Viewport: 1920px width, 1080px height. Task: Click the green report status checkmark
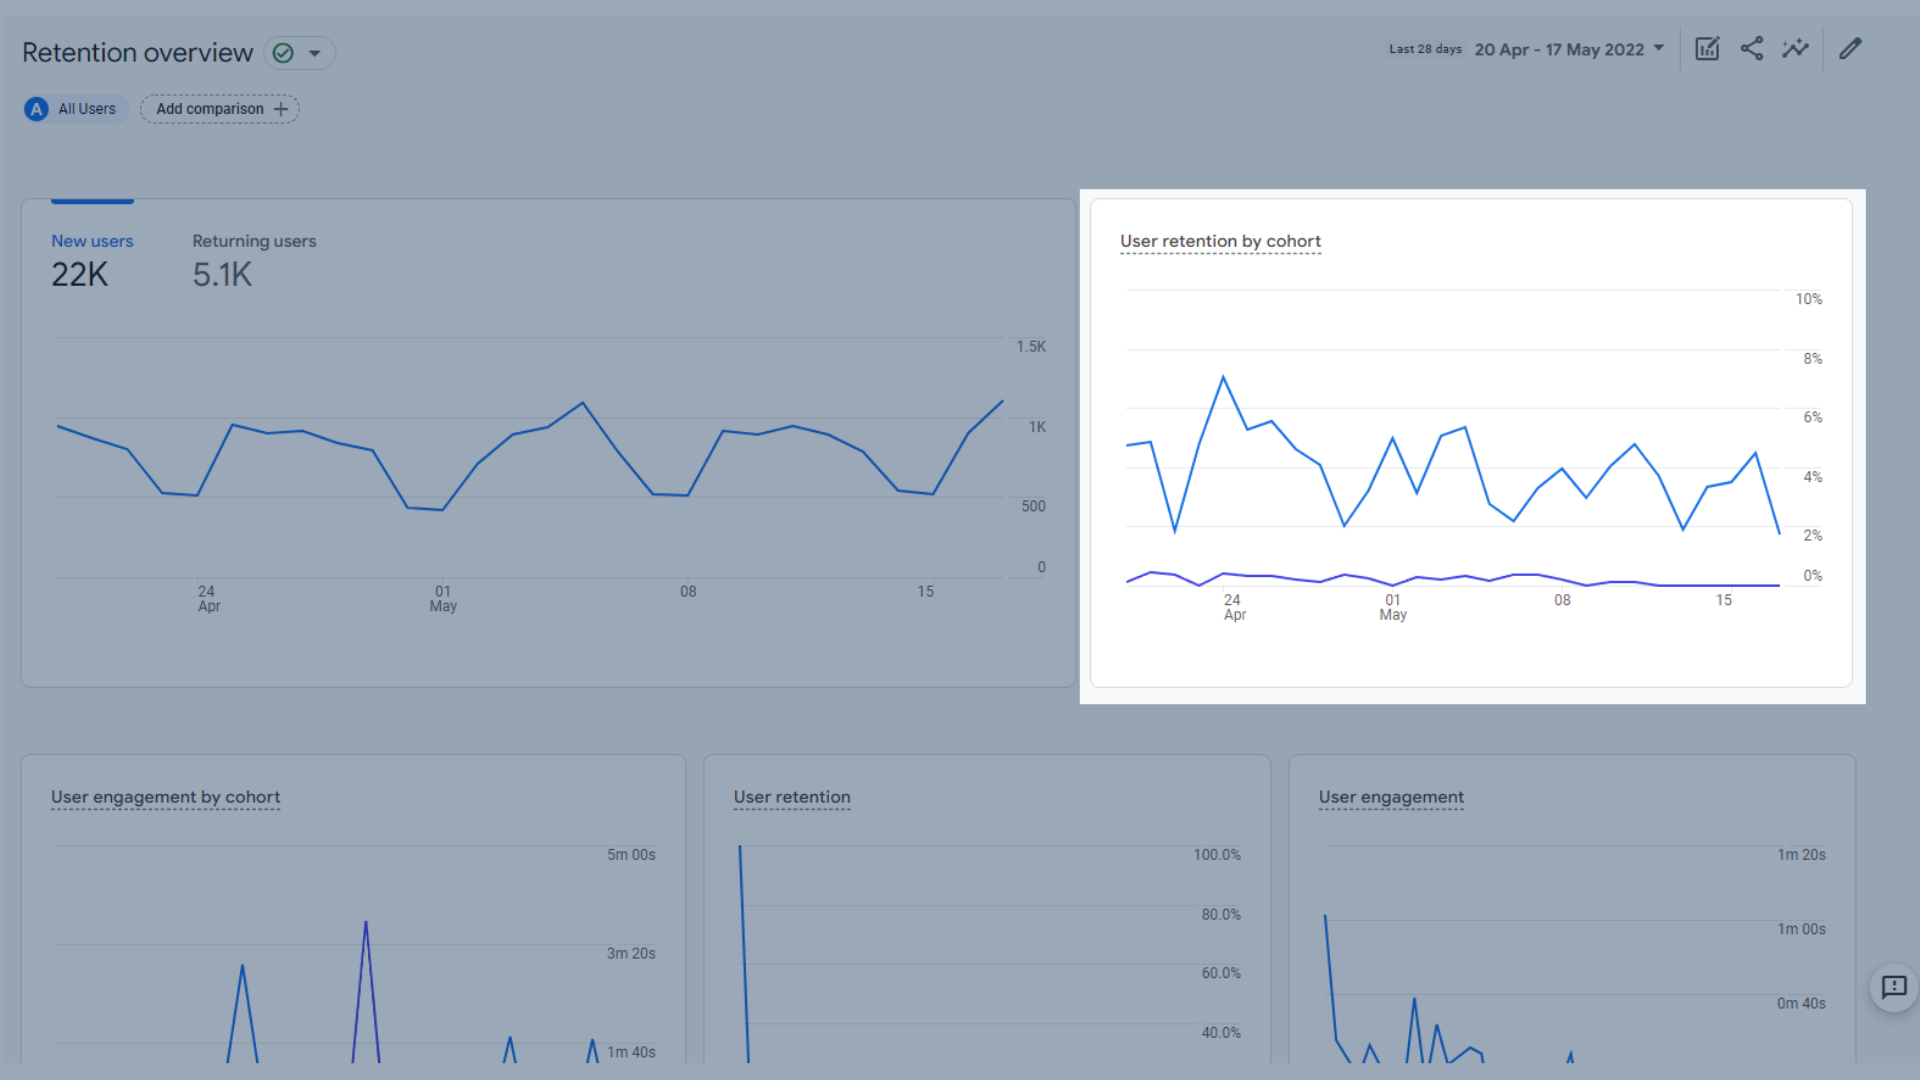click(283, 53)
